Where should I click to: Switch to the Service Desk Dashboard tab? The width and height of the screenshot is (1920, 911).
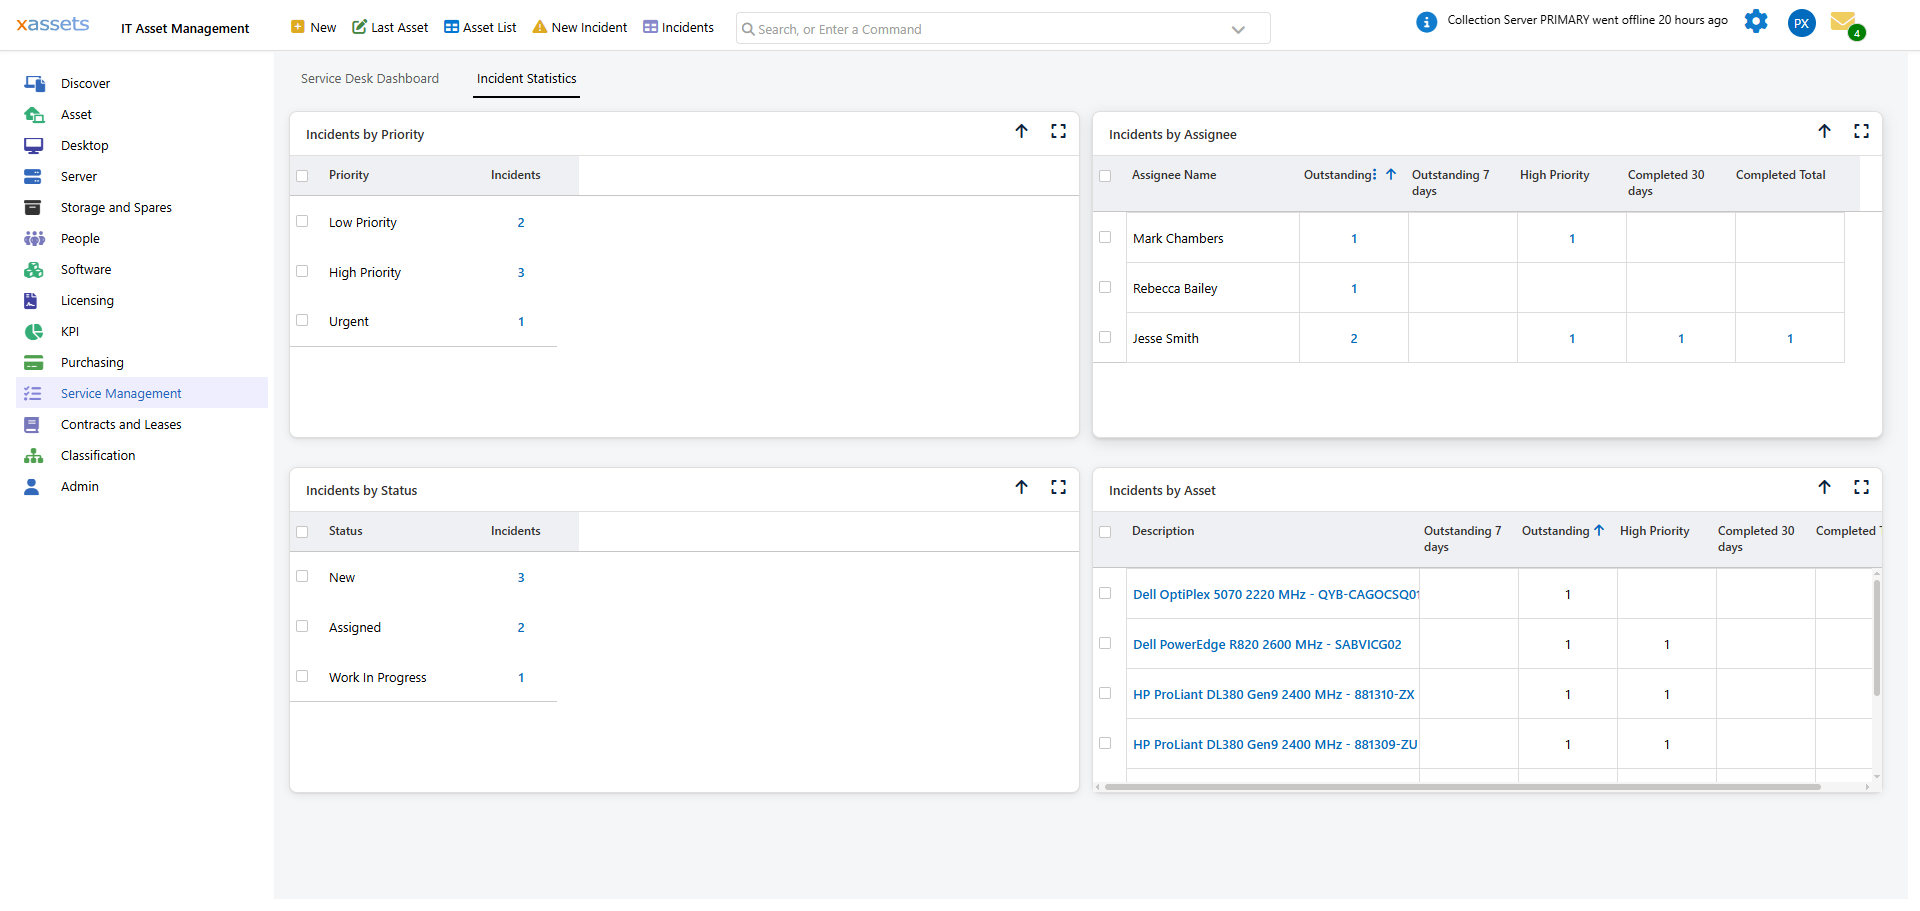(x=369, y=78)
